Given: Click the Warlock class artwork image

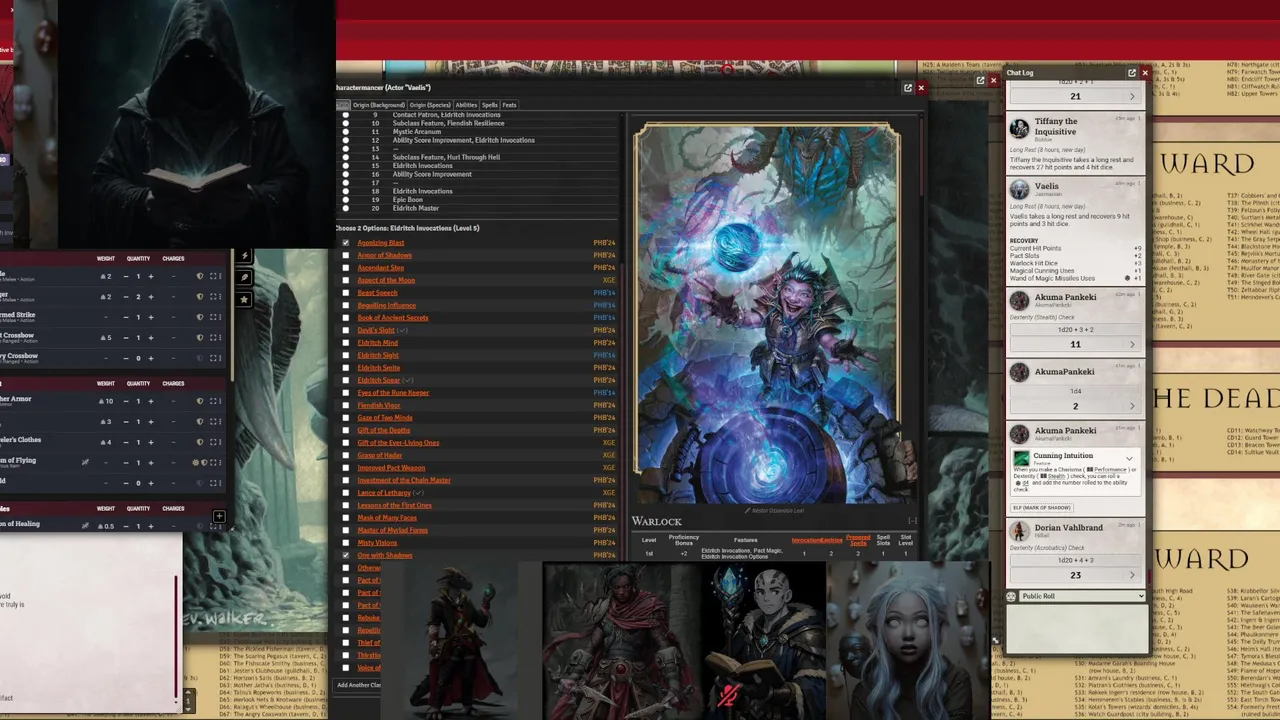Looking at the screenshot, I should pyautogui.click(x=768, y=312).
